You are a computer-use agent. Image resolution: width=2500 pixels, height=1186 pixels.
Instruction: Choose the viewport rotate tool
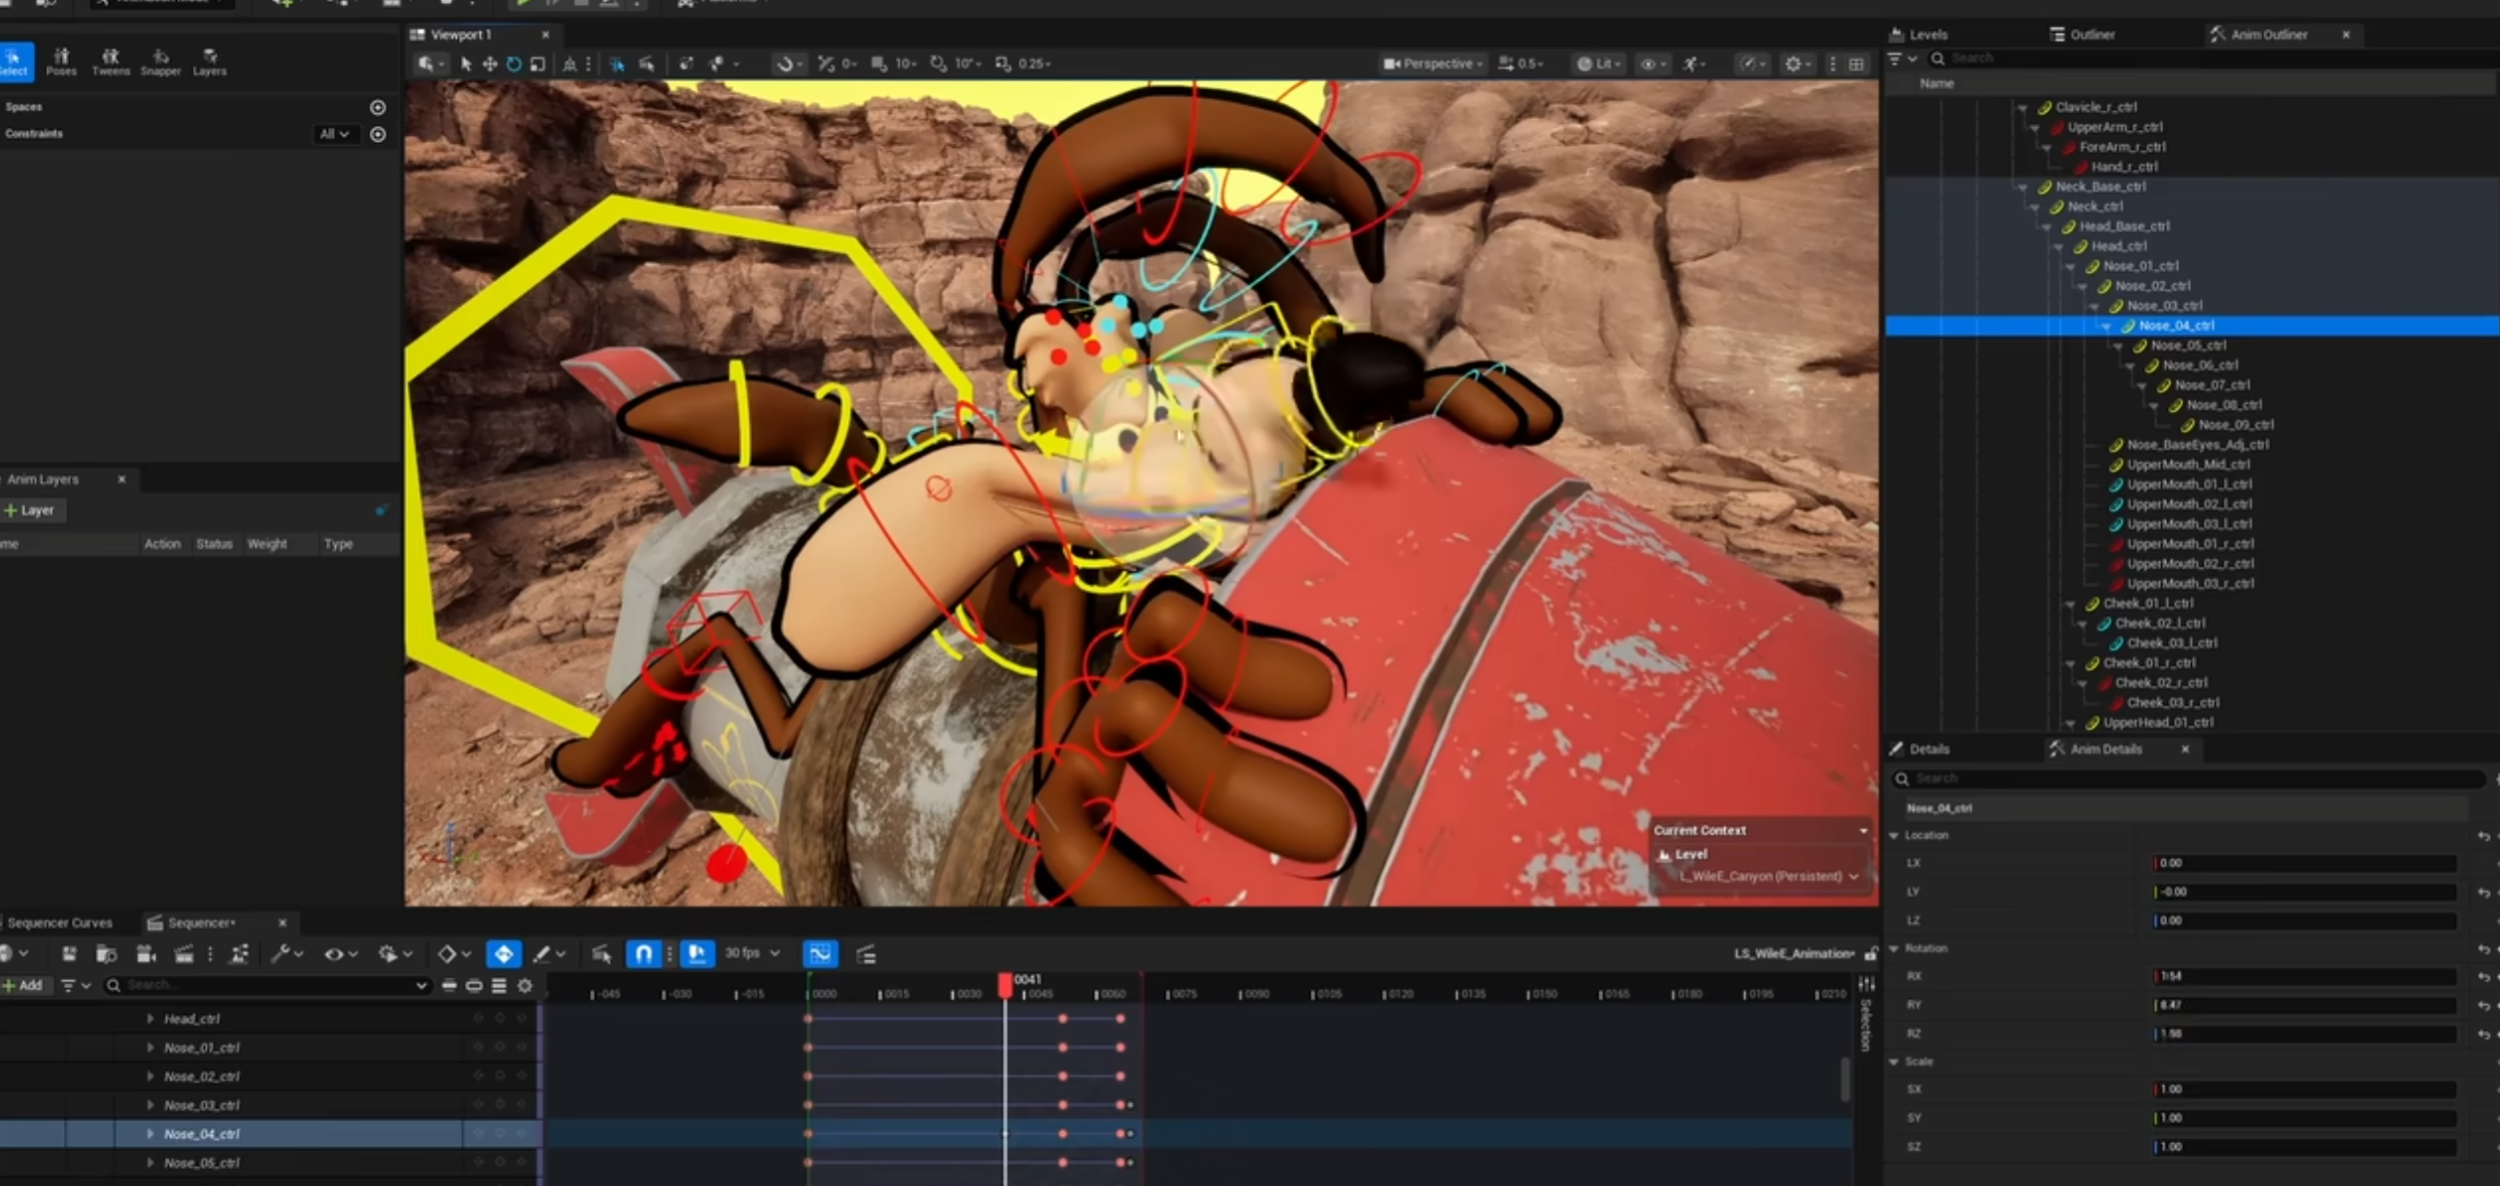tap(514, 64)
